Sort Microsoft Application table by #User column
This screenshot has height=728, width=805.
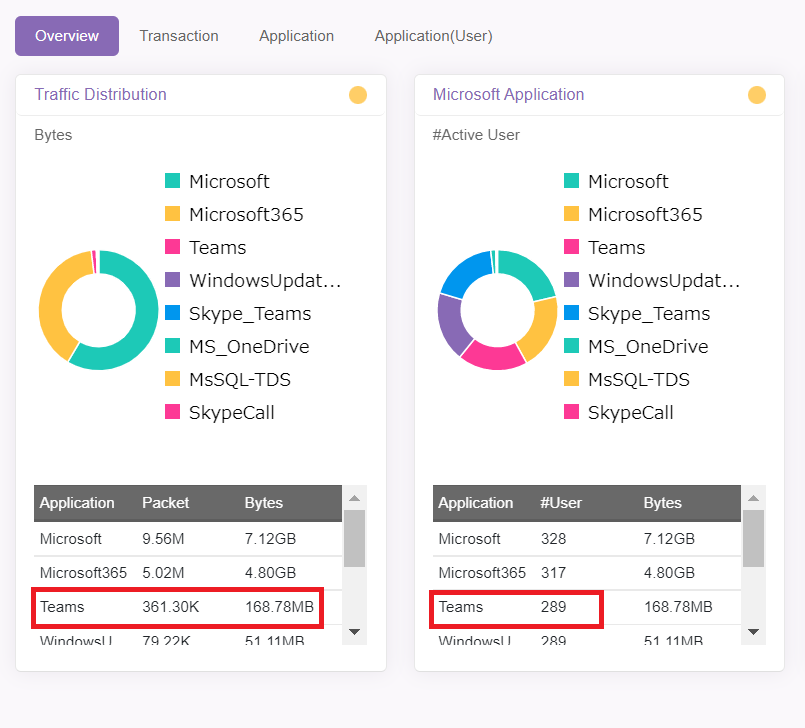561,503
